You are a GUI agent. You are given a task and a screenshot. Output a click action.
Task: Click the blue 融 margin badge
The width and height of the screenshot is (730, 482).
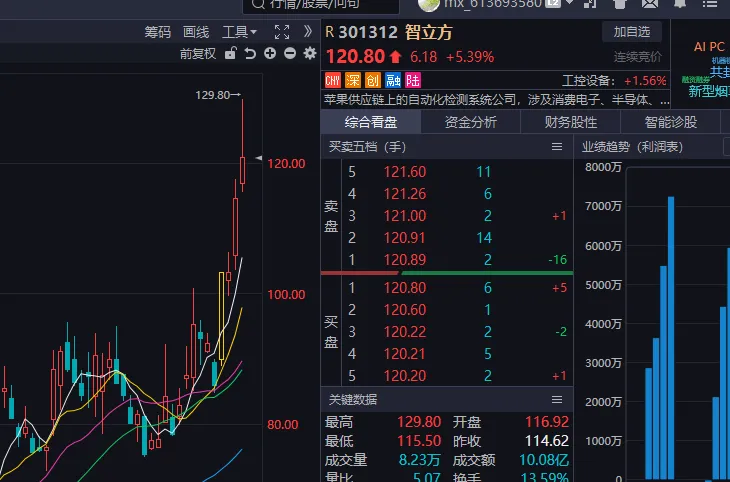point(393,80)
